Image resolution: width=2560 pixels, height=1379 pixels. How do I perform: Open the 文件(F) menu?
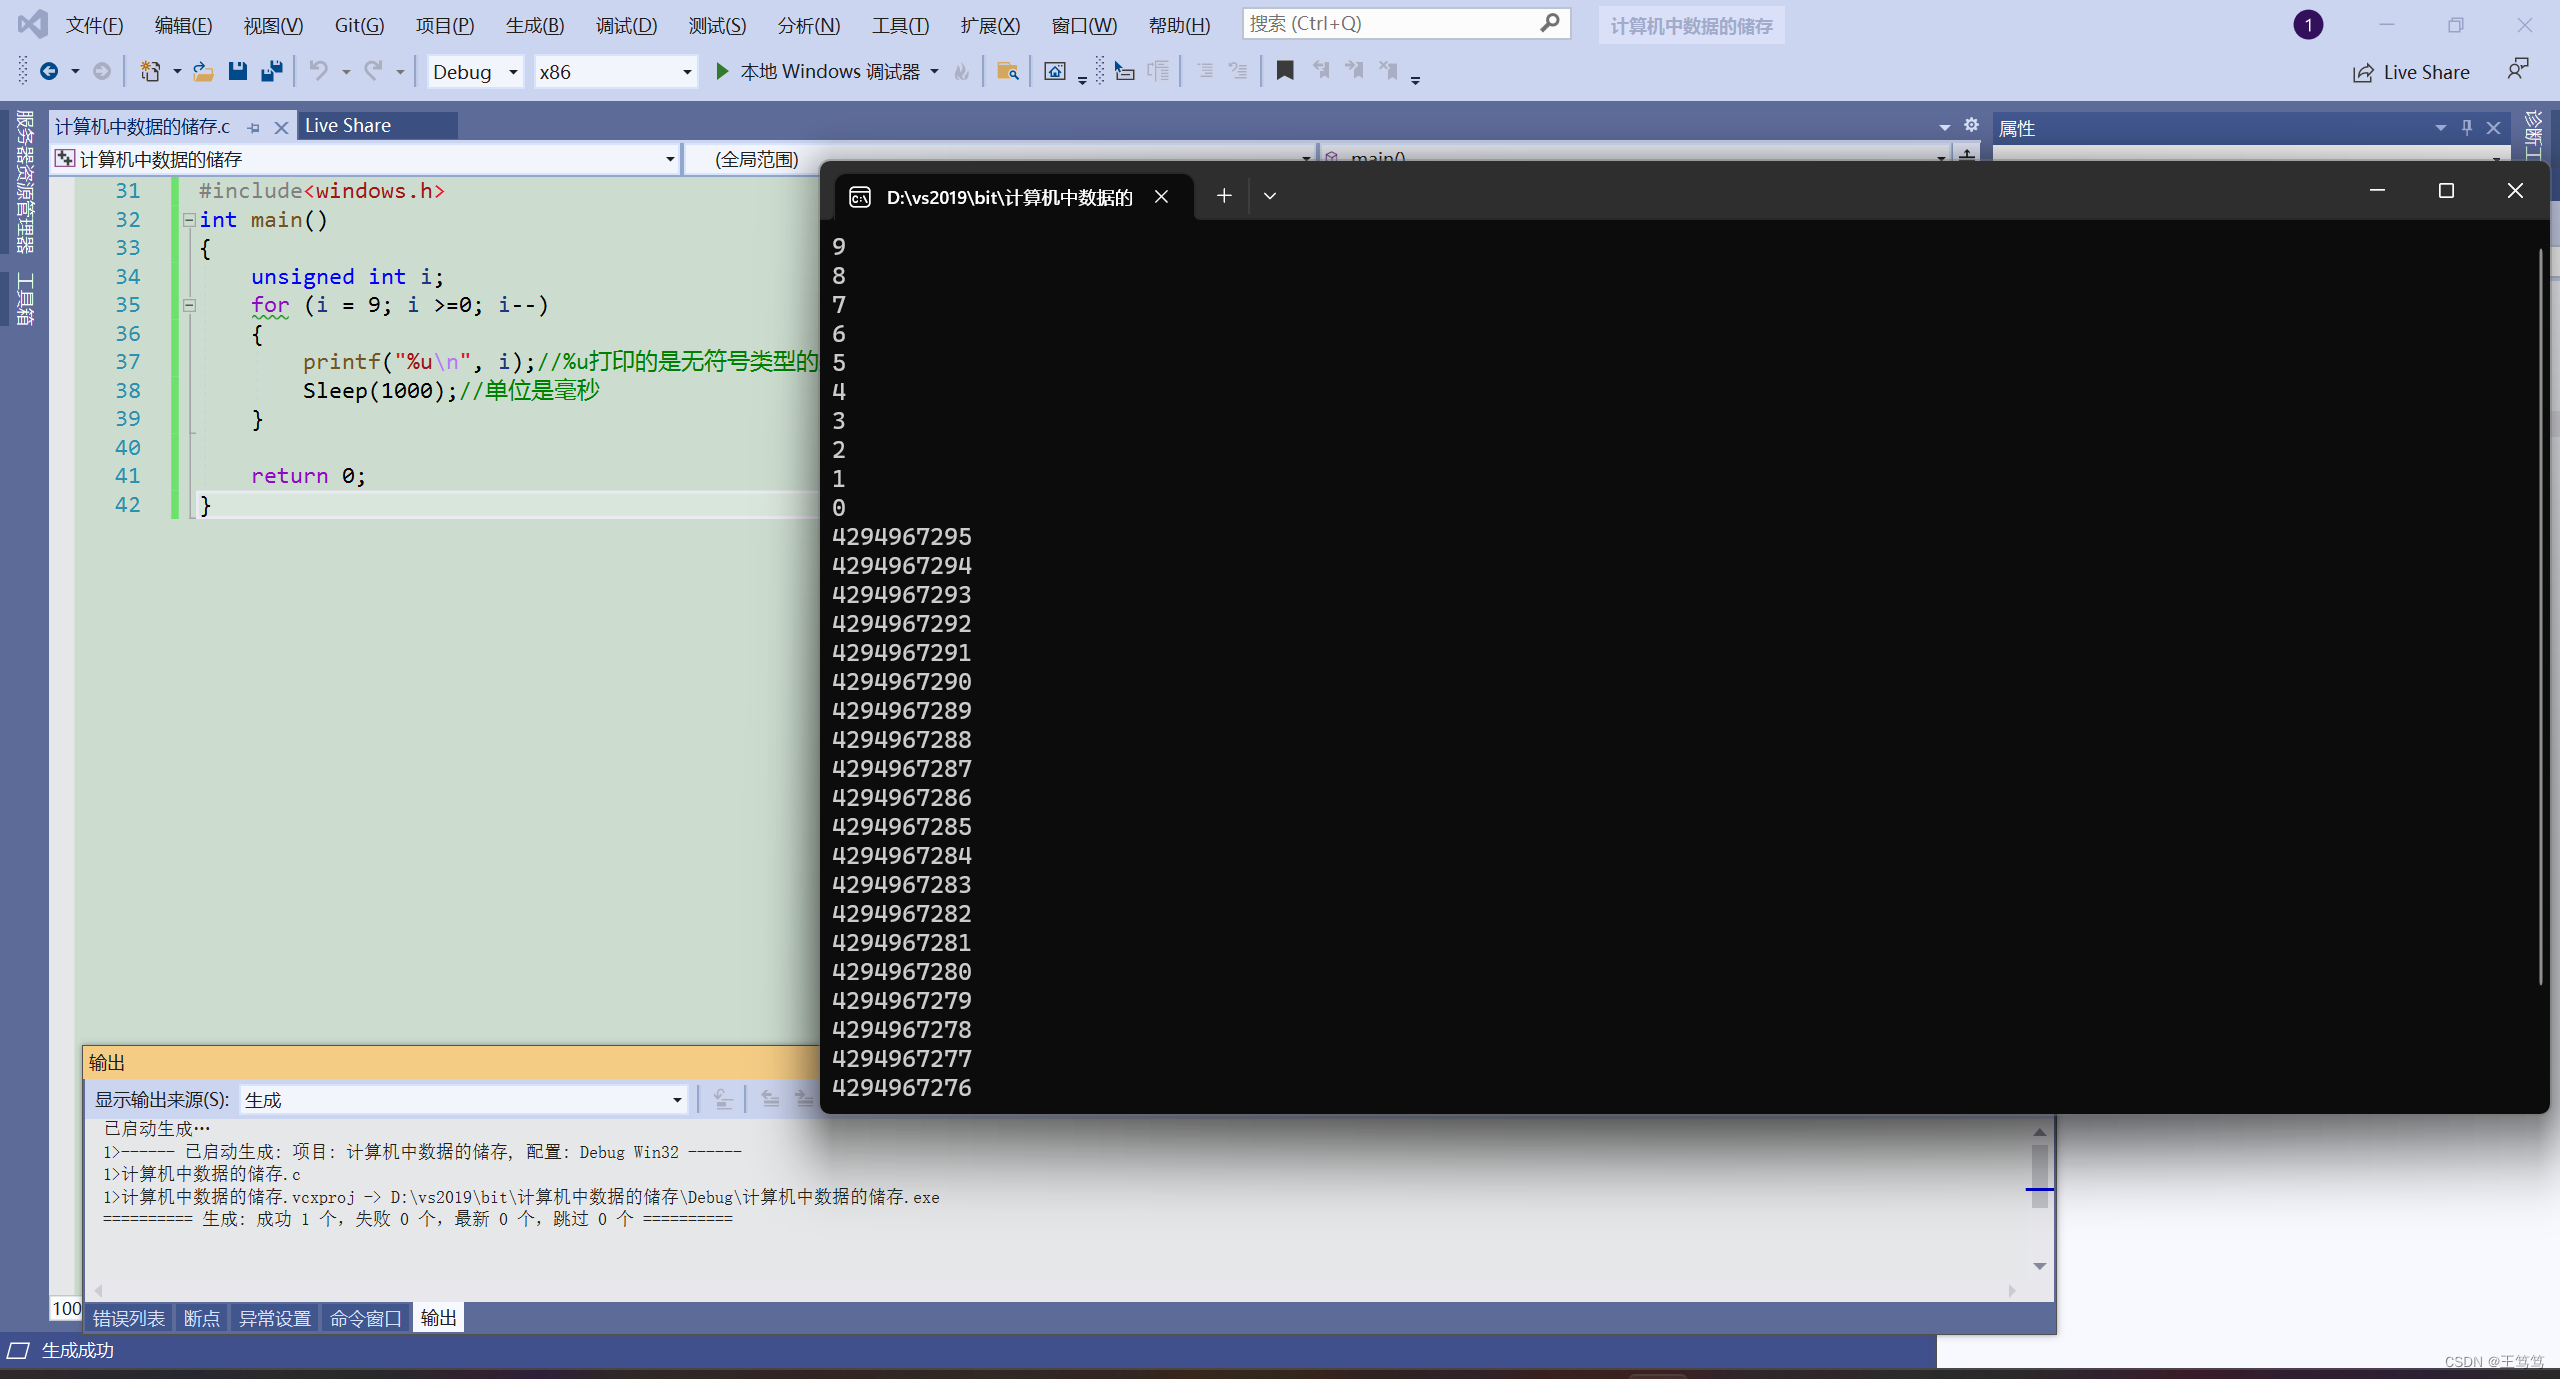pyautogui.click(x=94, y=25)
